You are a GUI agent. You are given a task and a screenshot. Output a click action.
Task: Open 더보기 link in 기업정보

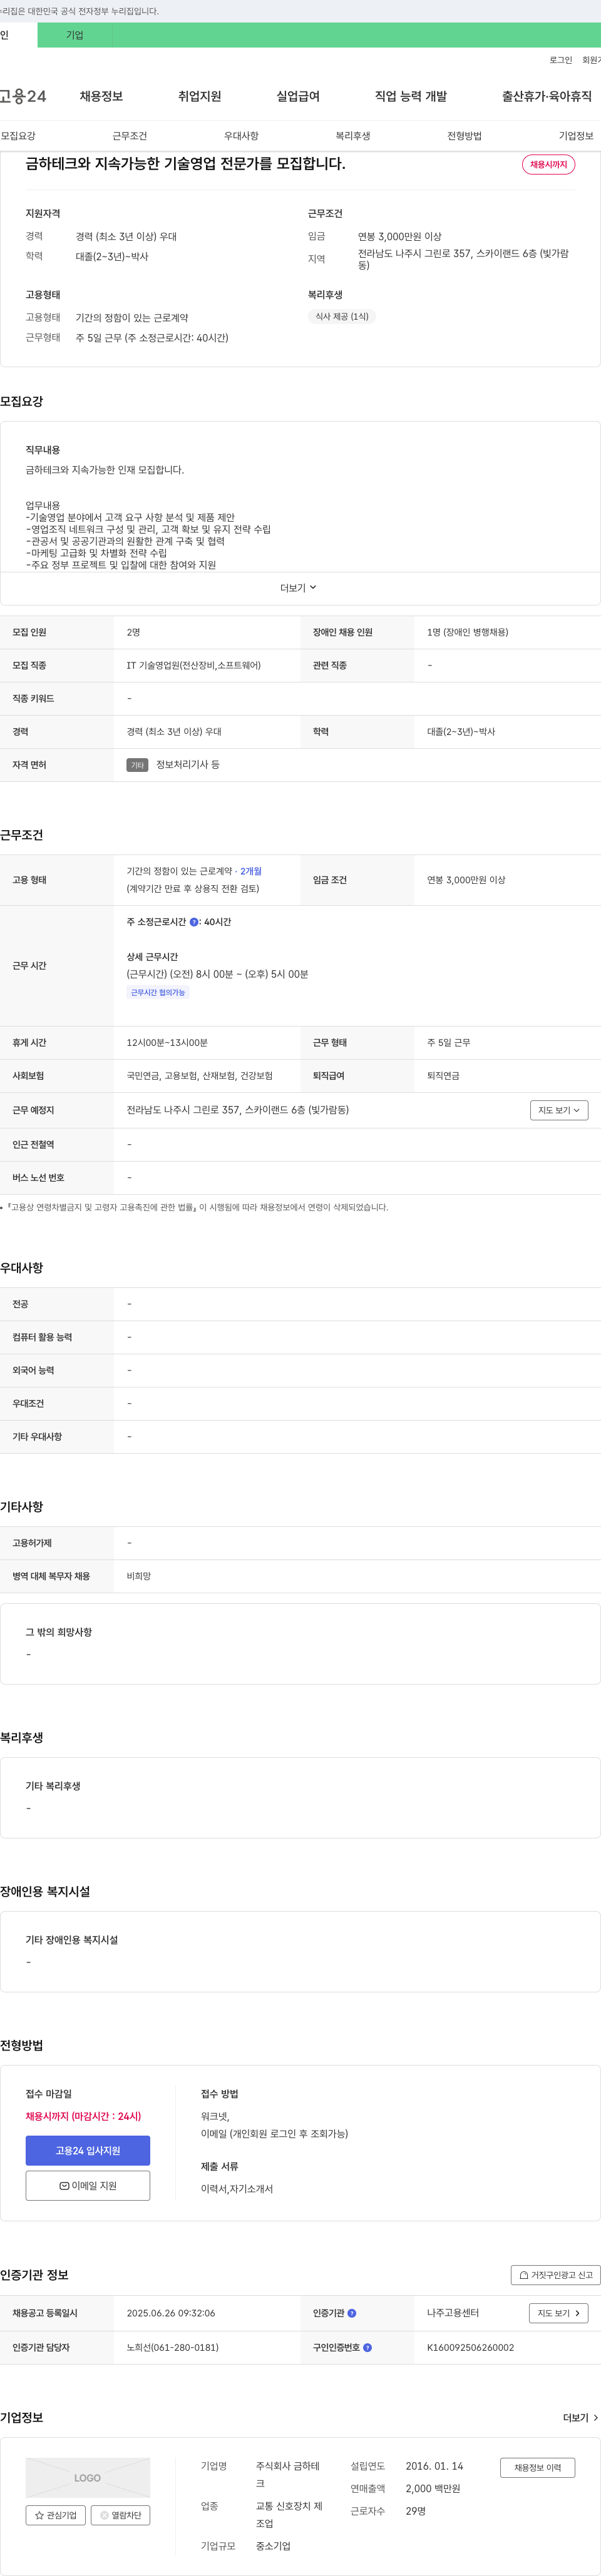580,2417
